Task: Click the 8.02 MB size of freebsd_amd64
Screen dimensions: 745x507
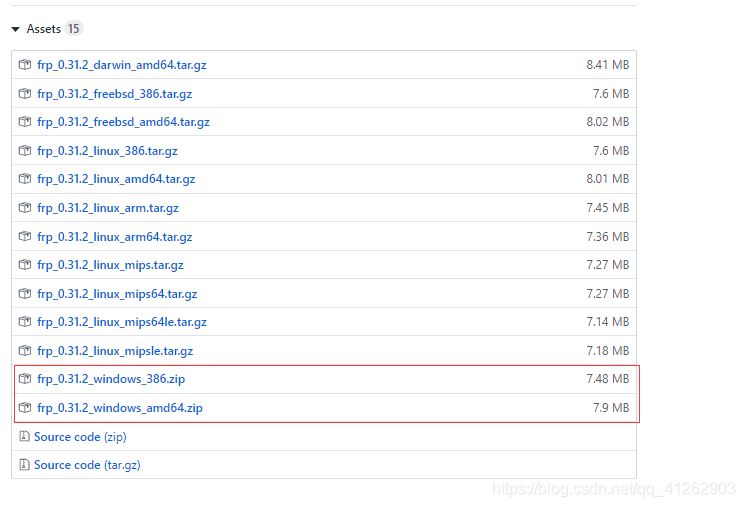Action: pyautogui.click(x=607, y=122)
